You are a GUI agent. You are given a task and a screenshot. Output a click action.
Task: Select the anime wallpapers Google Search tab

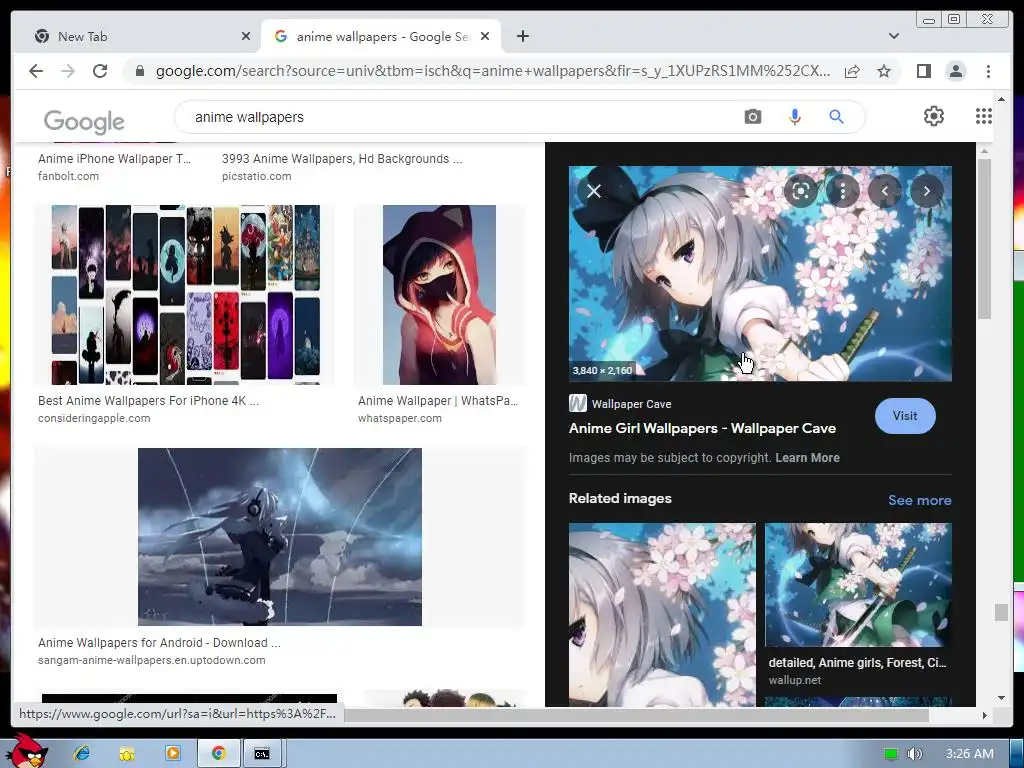tap(381, 37)
